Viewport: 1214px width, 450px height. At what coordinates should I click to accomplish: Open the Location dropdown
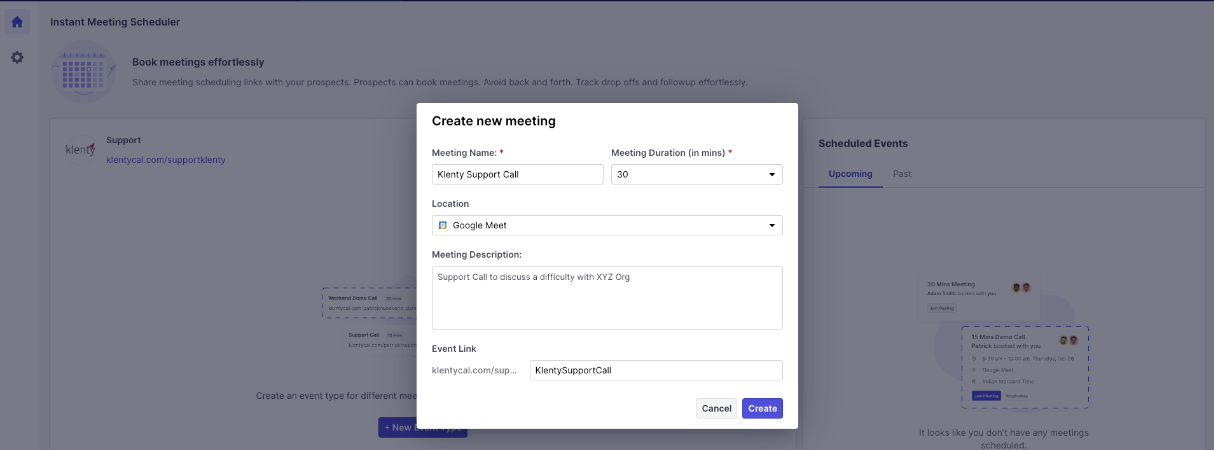607,226
